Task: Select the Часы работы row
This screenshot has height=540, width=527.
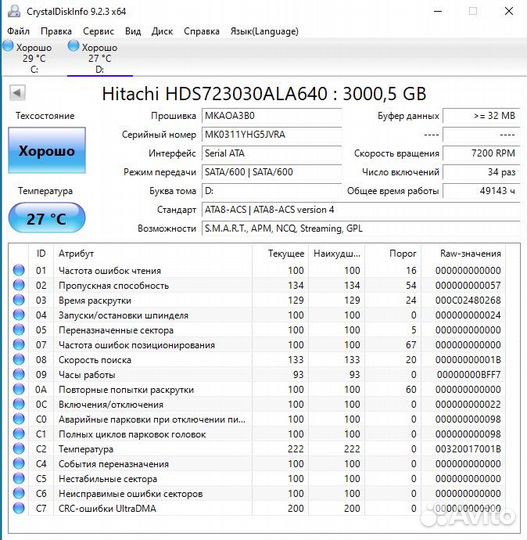Action: [257, 374]
